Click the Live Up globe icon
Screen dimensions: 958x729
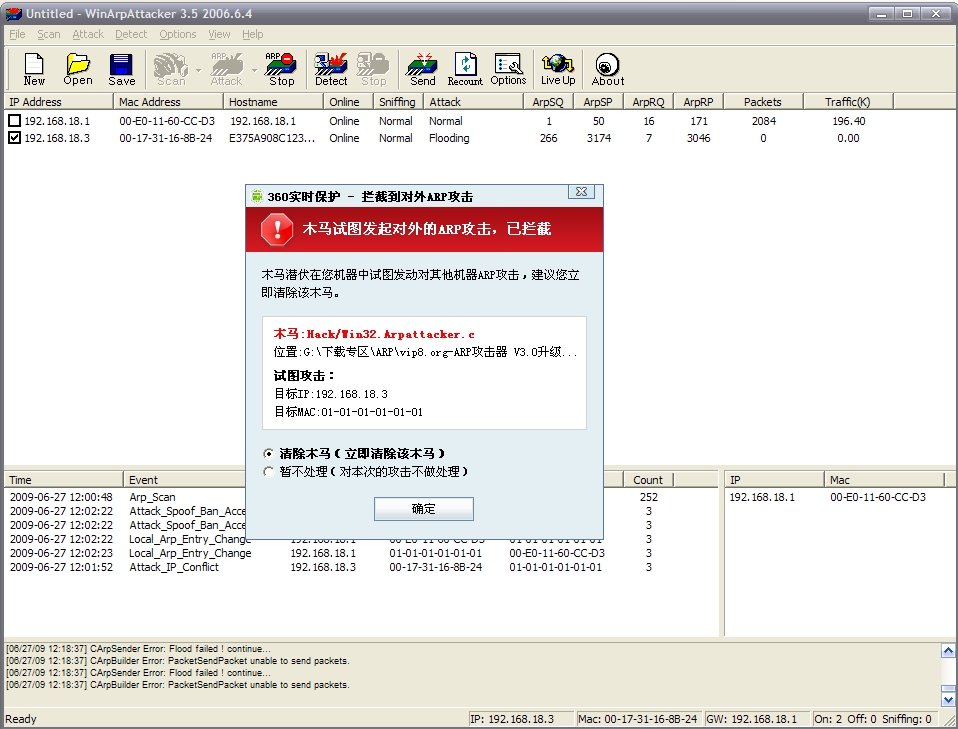[x=558, y=69]
